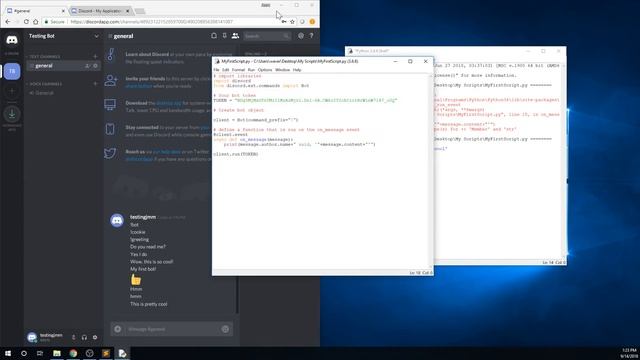Click the 'Do you read me?' message

tap(148, 247)
